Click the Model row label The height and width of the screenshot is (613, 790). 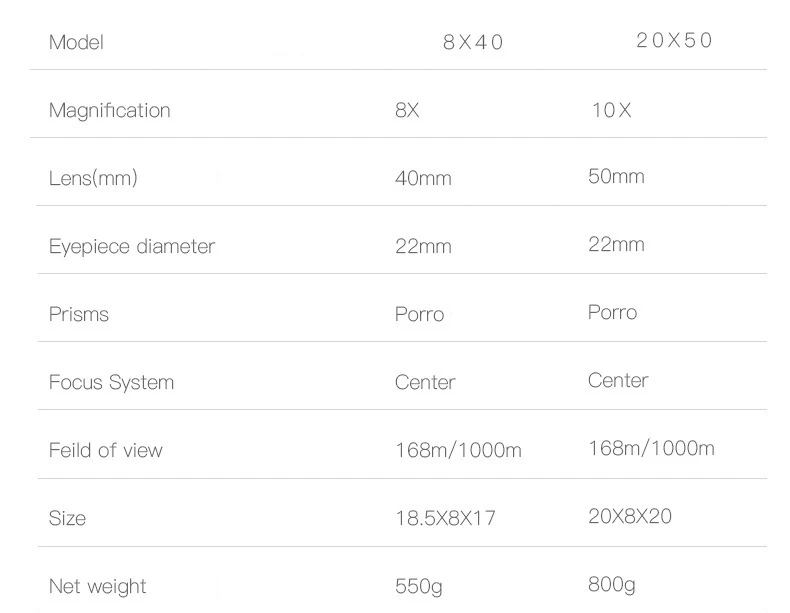pyautogui.click(x=76, y=42)
